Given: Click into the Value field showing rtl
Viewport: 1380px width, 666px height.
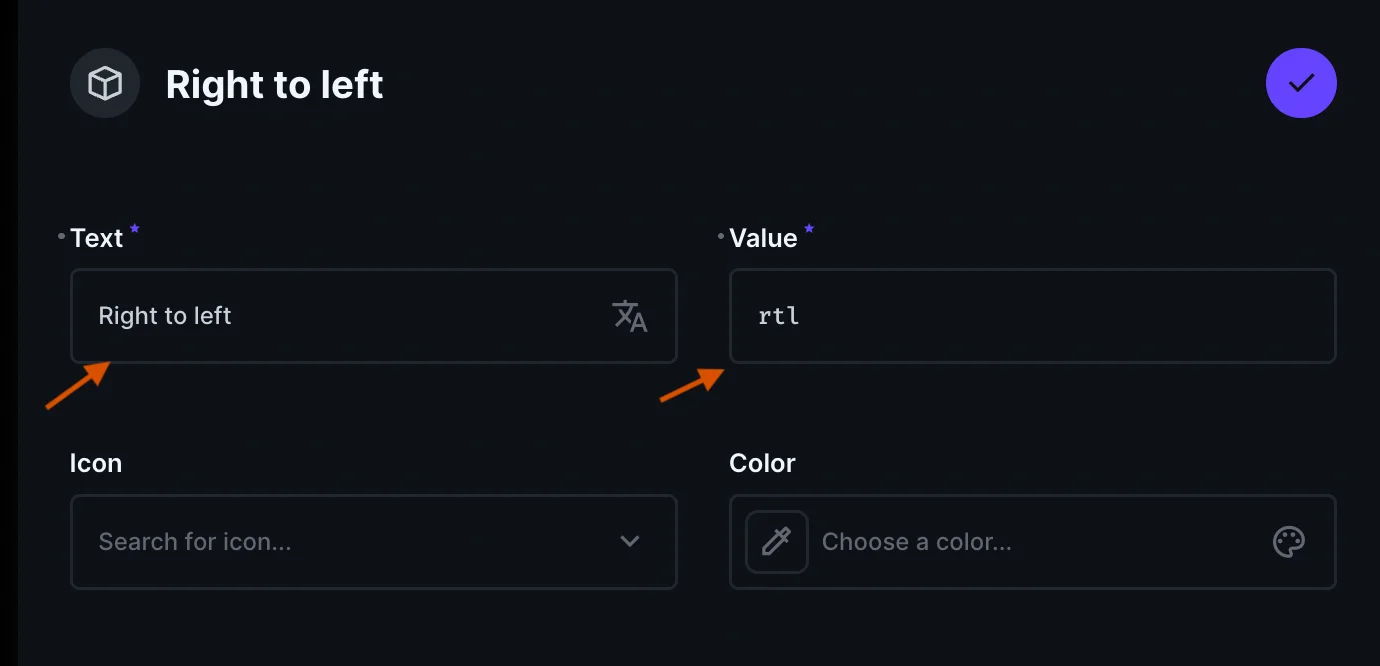Looking at the screenshot, I should click(1030, 316).
